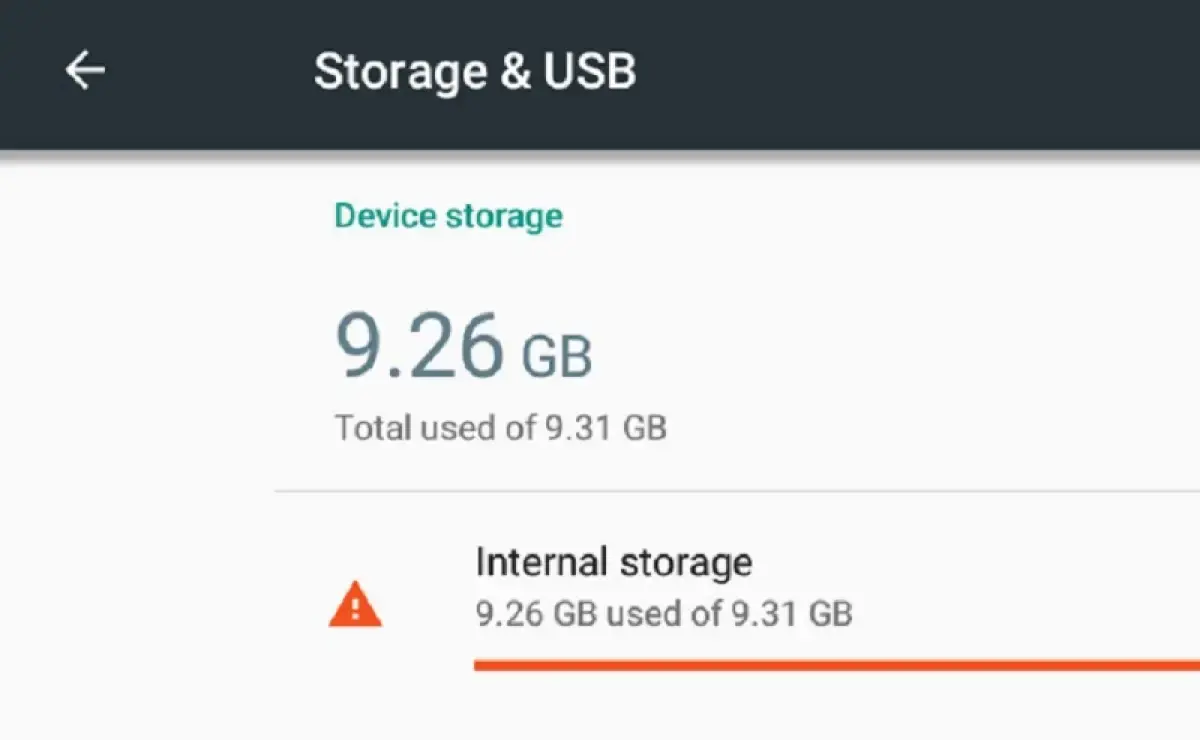Tap the back arrow in the header
This screenshot has height=740, width=1200.
[85, 70]
